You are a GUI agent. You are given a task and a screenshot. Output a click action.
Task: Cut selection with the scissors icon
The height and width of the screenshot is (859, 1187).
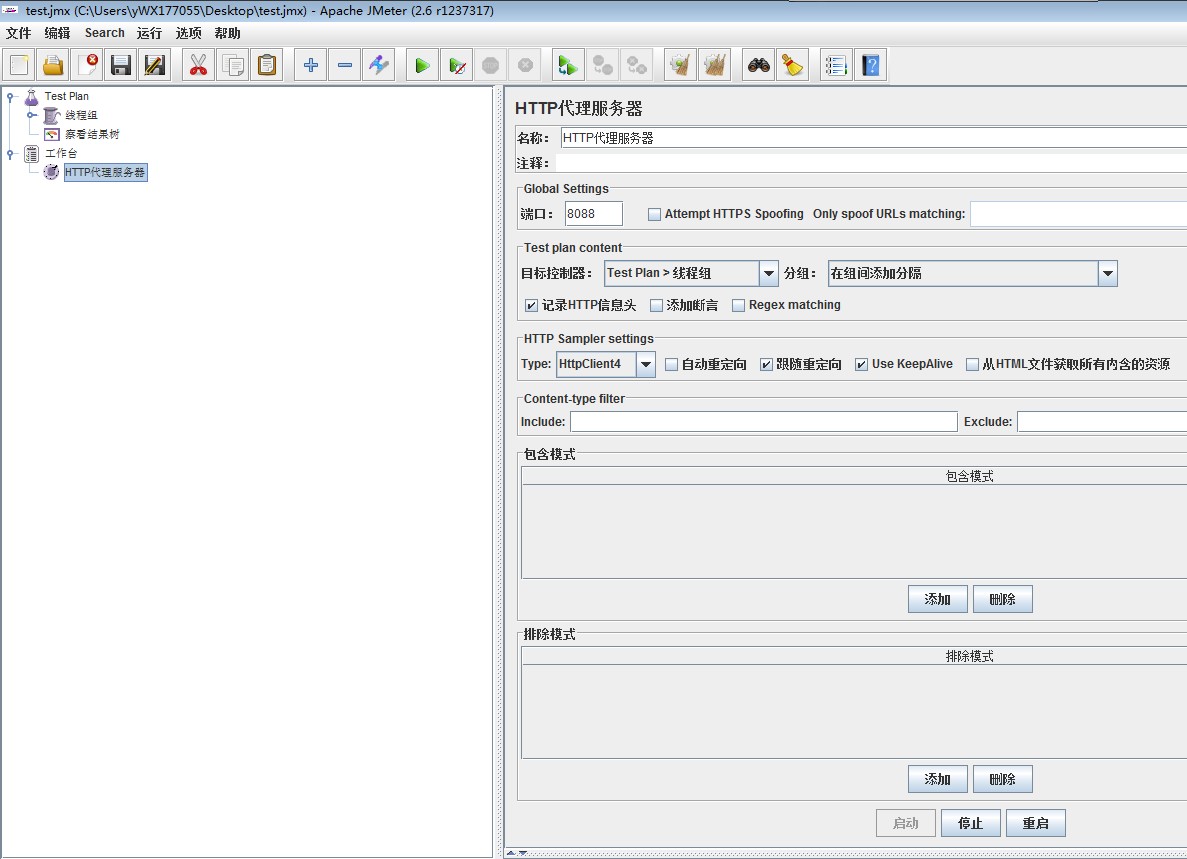pos(198,65)
